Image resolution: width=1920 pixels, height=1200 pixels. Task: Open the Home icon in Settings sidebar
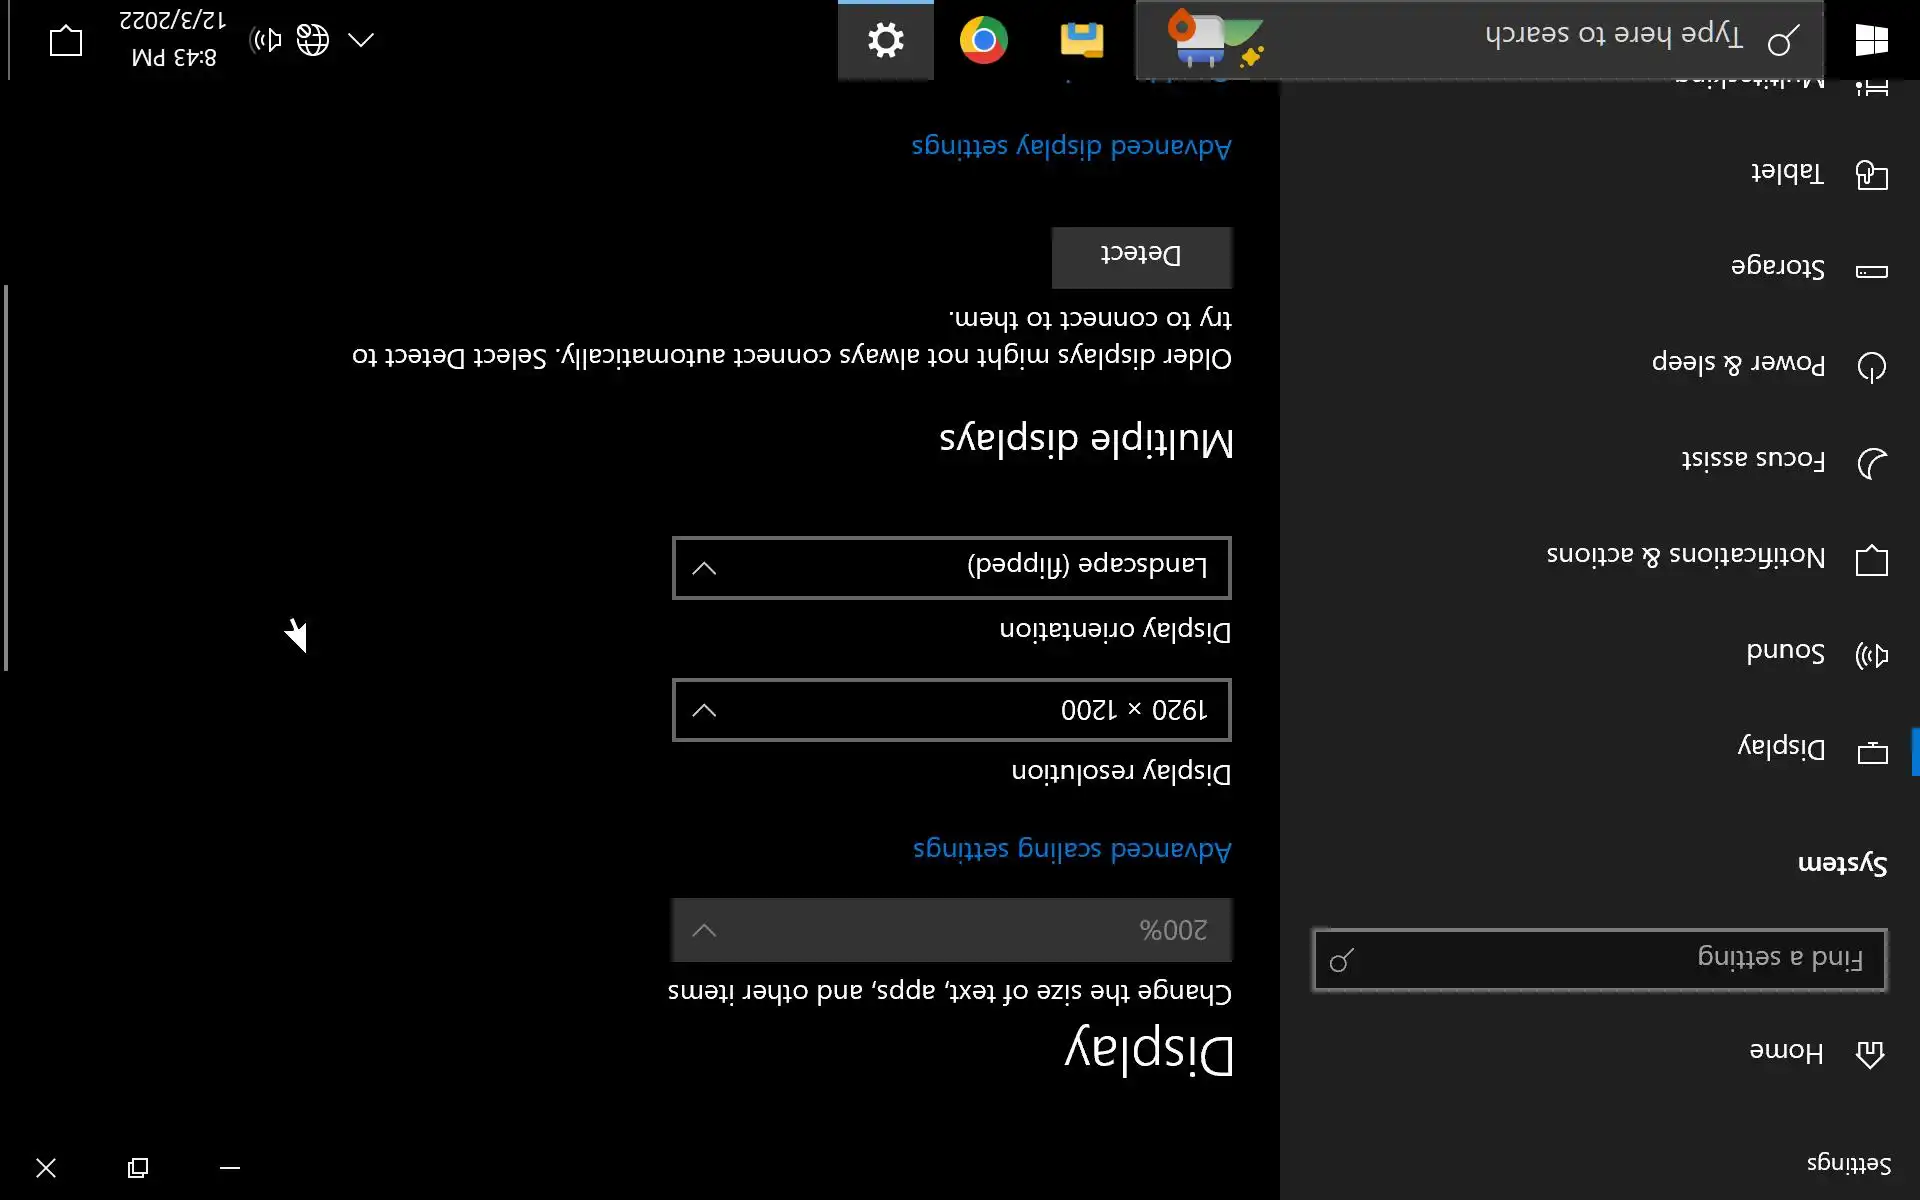click(x=1870, y=1053)
